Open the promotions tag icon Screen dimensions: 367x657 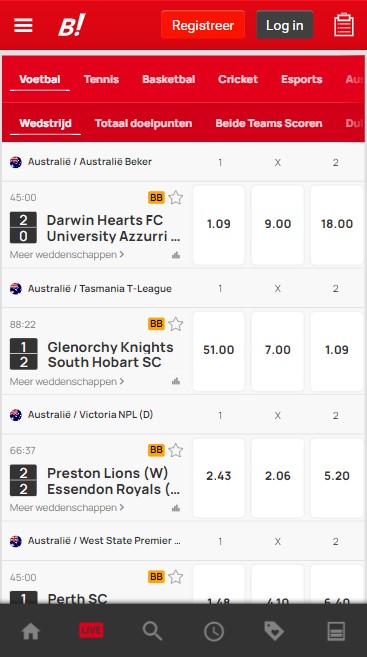pyautogui.click(x=274, y=631)
